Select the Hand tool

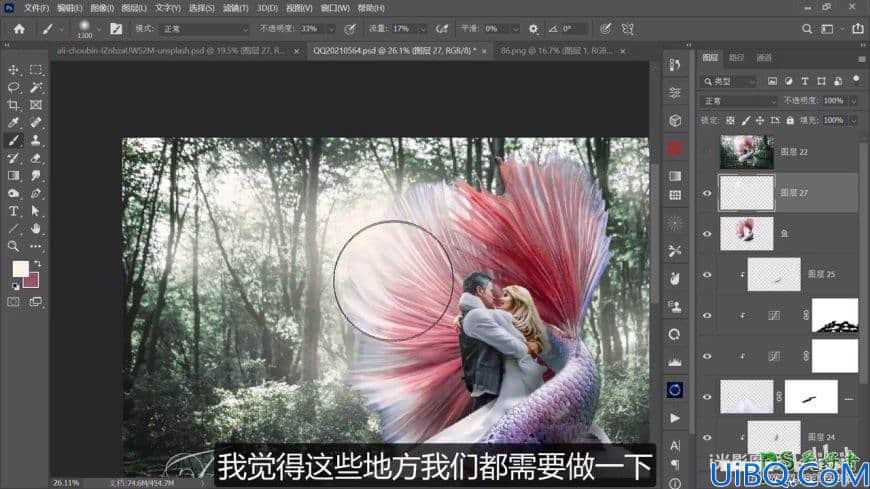(x=36, y=229)
